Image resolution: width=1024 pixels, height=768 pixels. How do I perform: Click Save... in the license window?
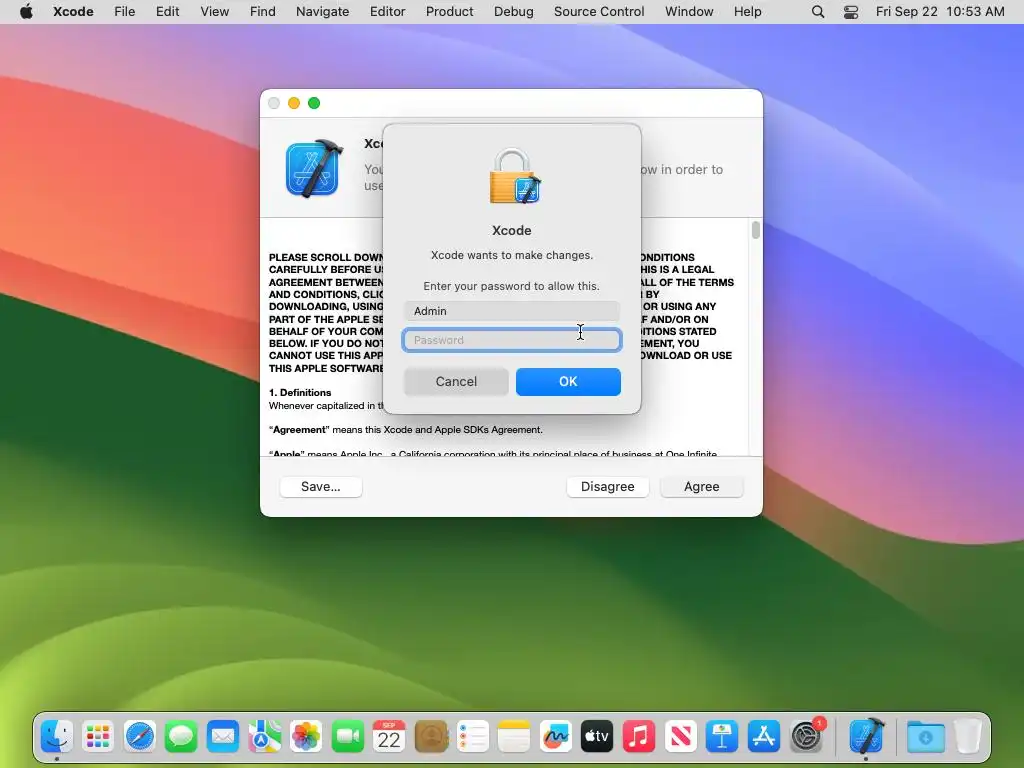point(321,487)
